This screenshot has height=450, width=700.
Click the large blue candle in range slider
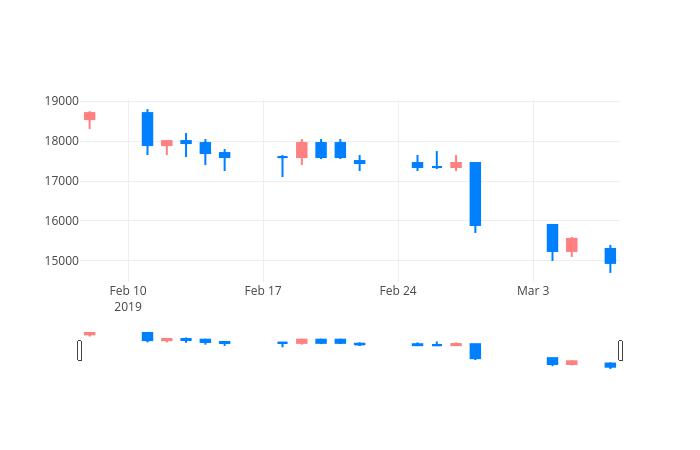475,351
